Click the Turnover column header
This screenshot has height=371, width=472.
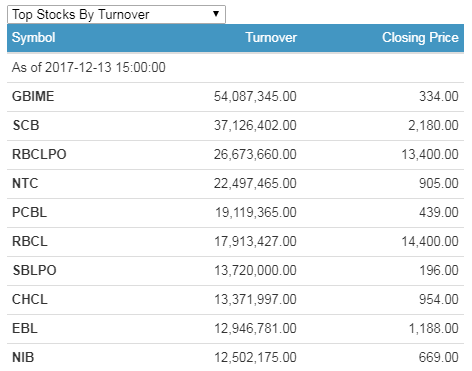(x=271, y=37)
